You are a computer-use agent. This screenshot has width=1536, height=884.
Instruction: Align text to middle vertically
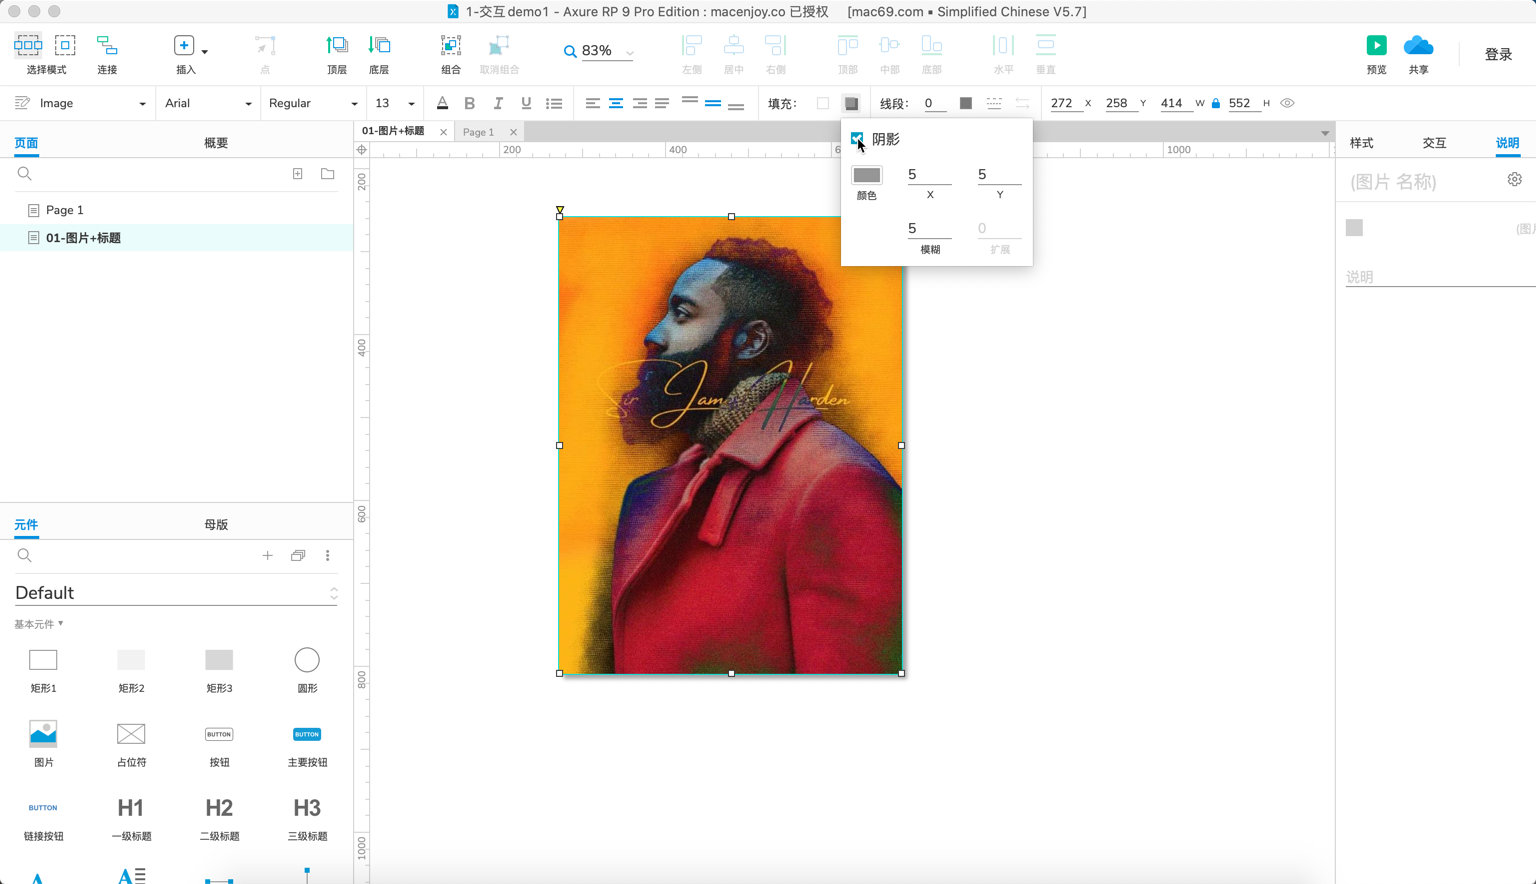713,103
